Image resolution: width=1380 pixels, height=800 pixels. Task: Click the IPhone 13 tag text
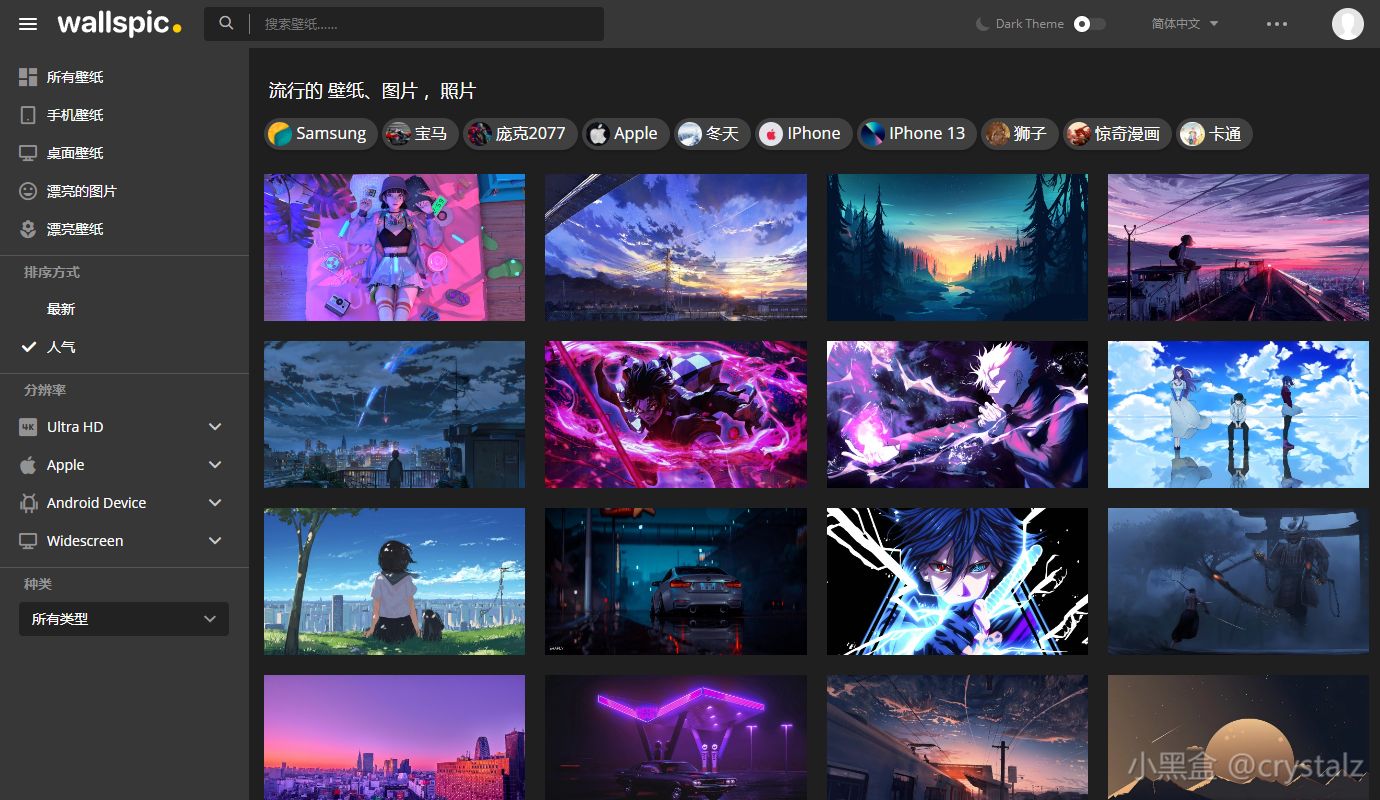click(927, 134)
